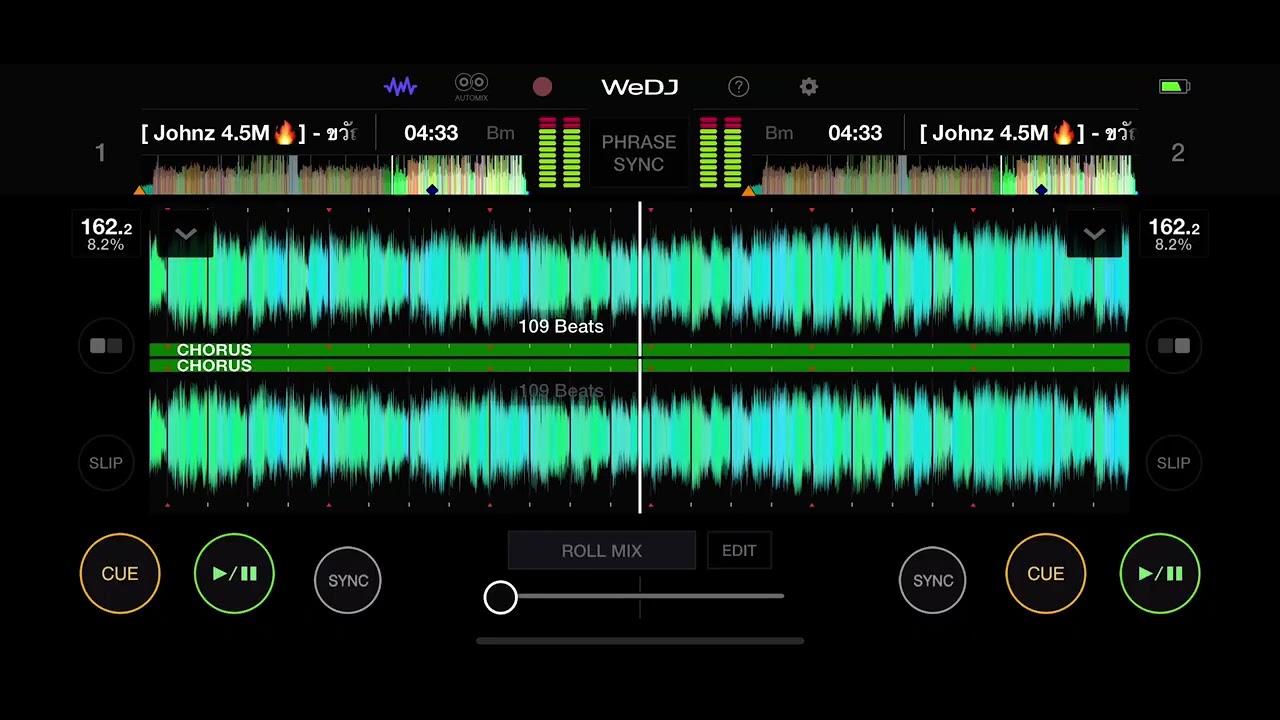The width and height of the screenshot is (1280, 720).
Task: Tap the deck 2 key label Bm
Action: coord(779,133)
